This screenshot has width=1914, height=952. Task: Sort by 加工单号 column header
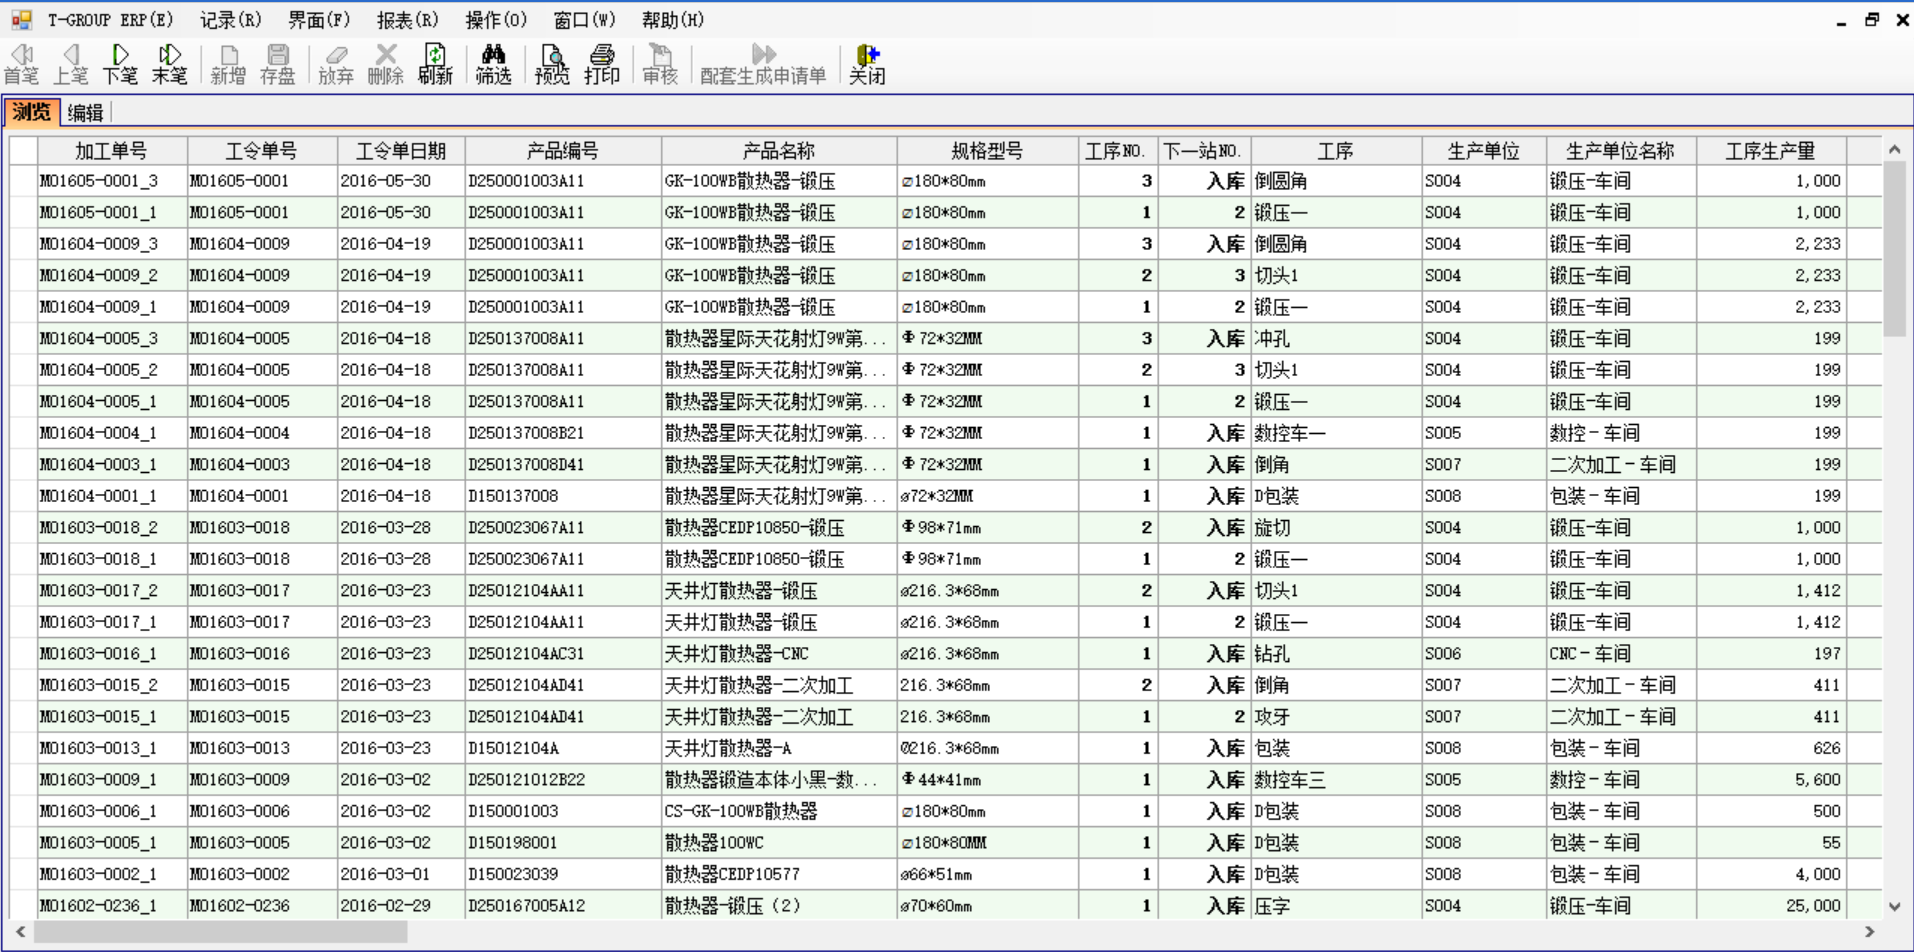pos(112,151)
